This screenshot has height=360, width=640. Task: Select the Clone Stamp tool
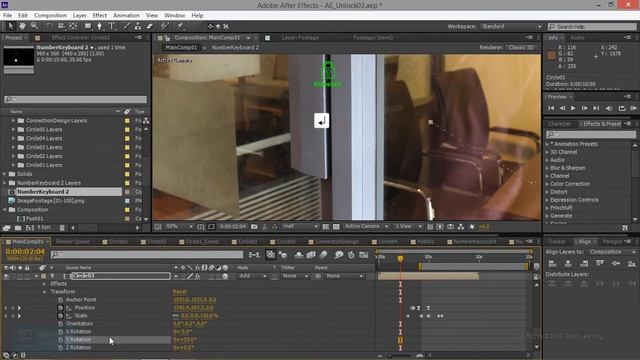point(138,26)
